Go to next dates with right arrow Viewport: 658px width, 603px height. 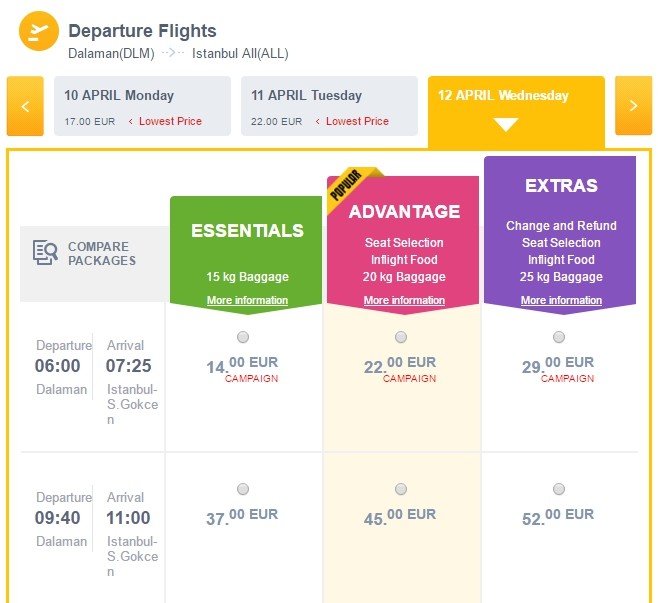click(x=633, y=106)
